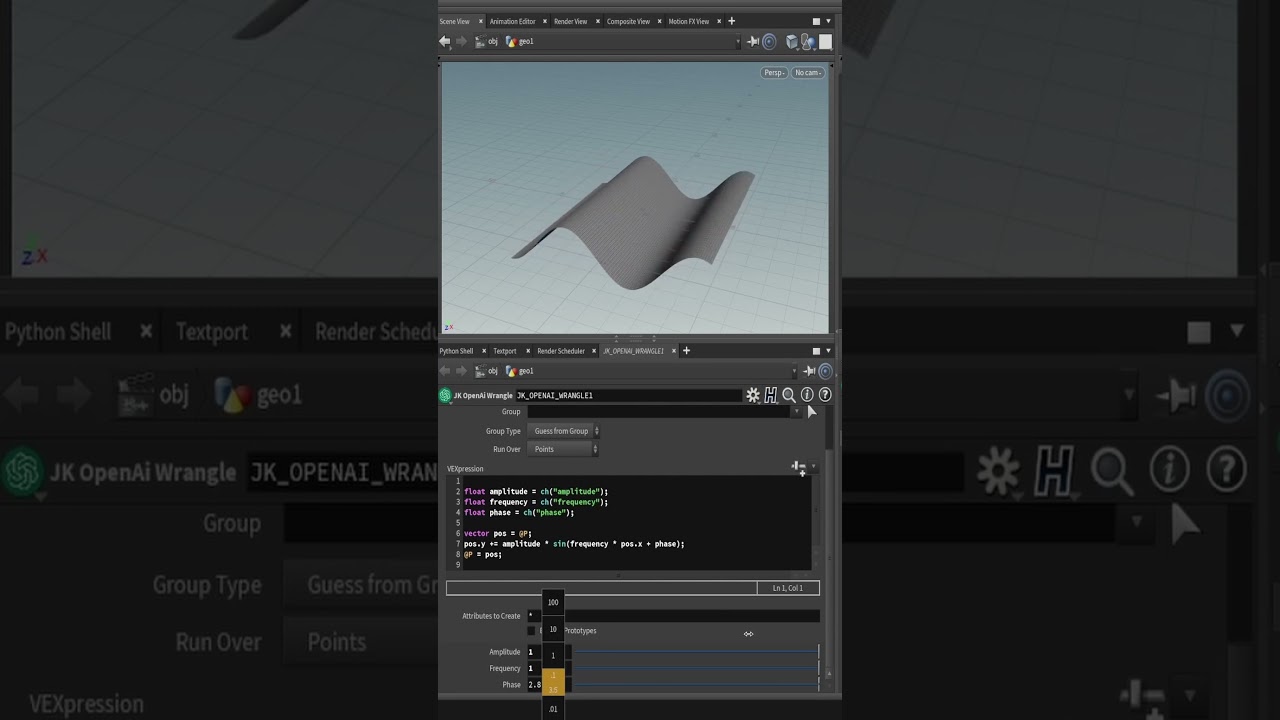The width and height of the screenshot is (1280, 720).
Task: Toggle parameter pane link target icon
Action: pyautogui.click(x=825, y=371)
